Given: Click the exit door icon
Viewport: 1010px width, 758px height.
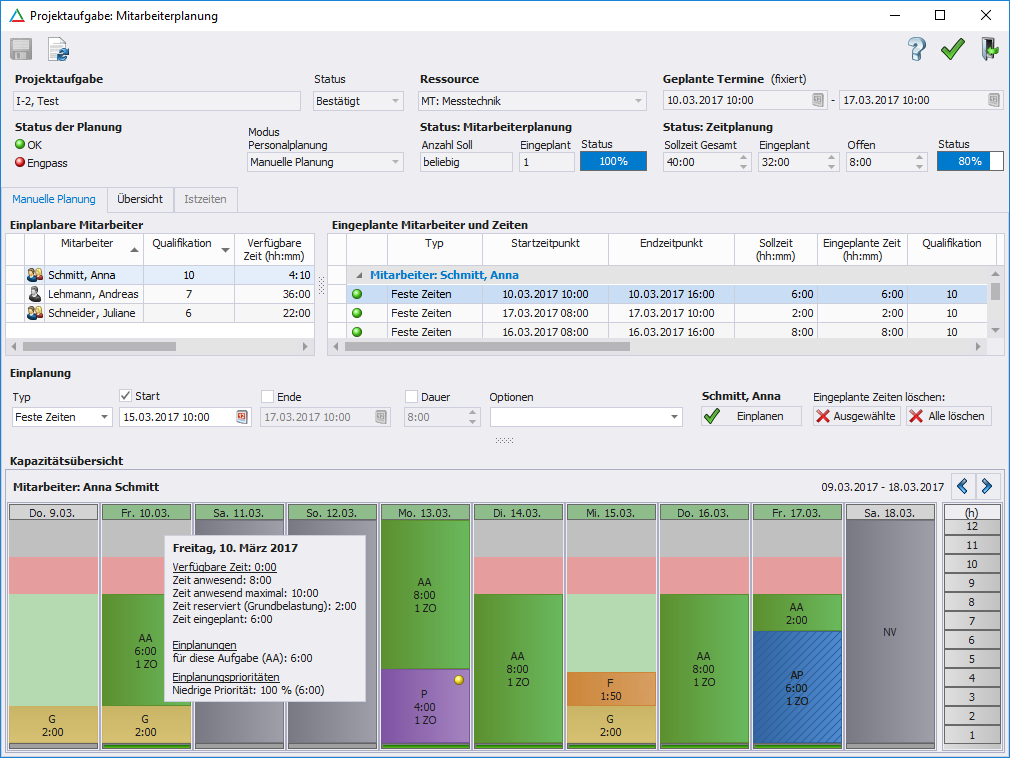Looking at the screenshot, I should point(989,49).
